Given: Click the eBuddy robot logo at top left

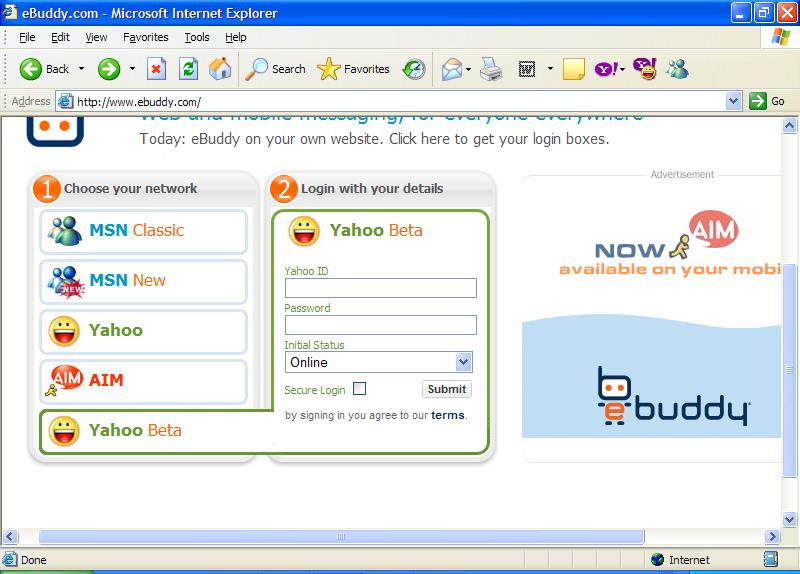Looking at the screenshot, I should coord(55,131).
